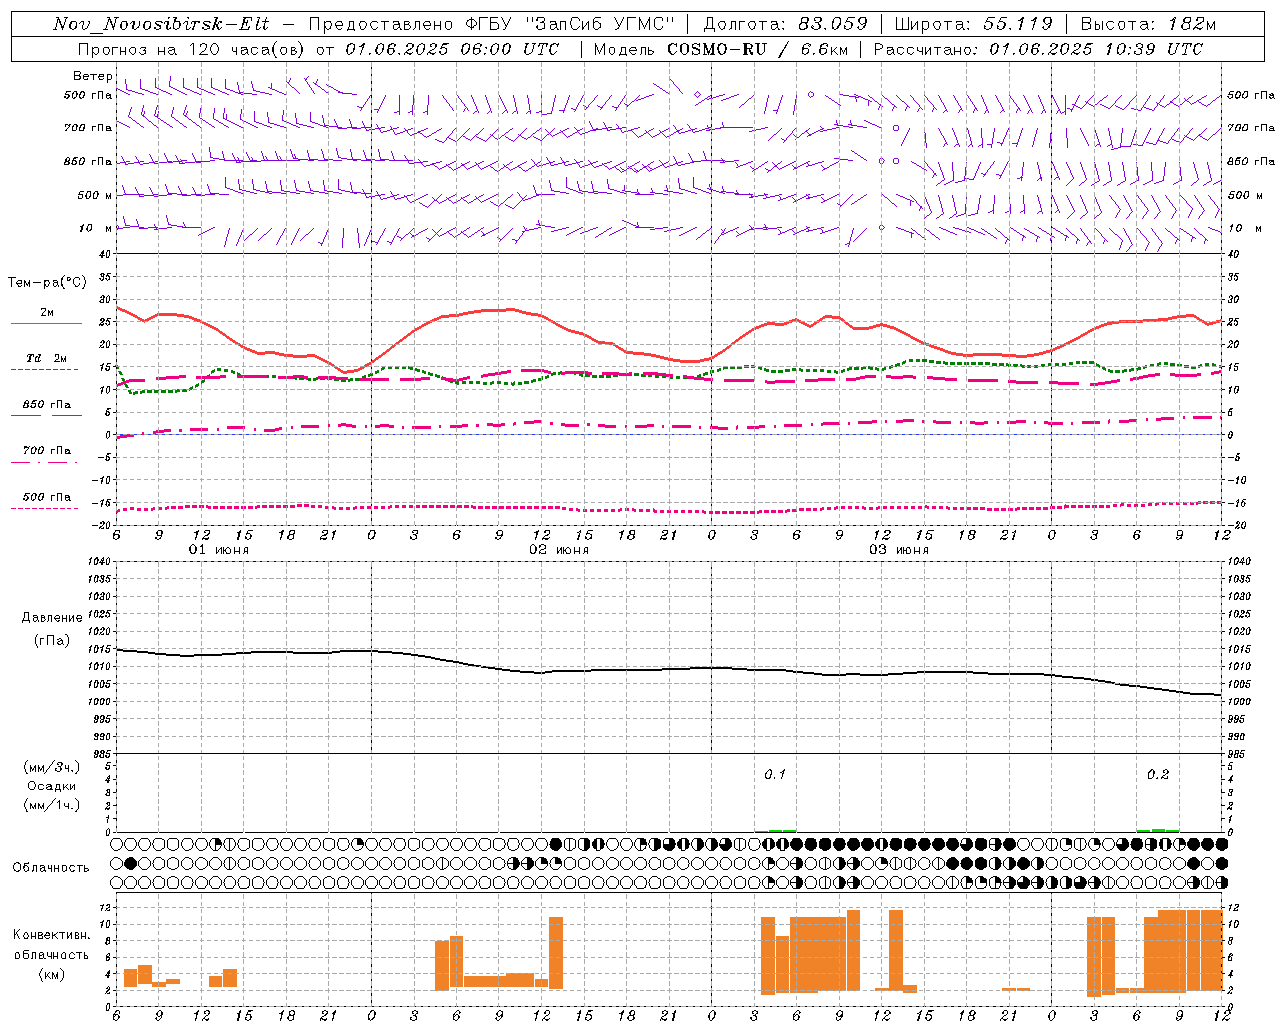Screen dimensions: 1280x1024
Task: Click the (мм/1ч.) precipitation unit label
Action: pos(52,805)
